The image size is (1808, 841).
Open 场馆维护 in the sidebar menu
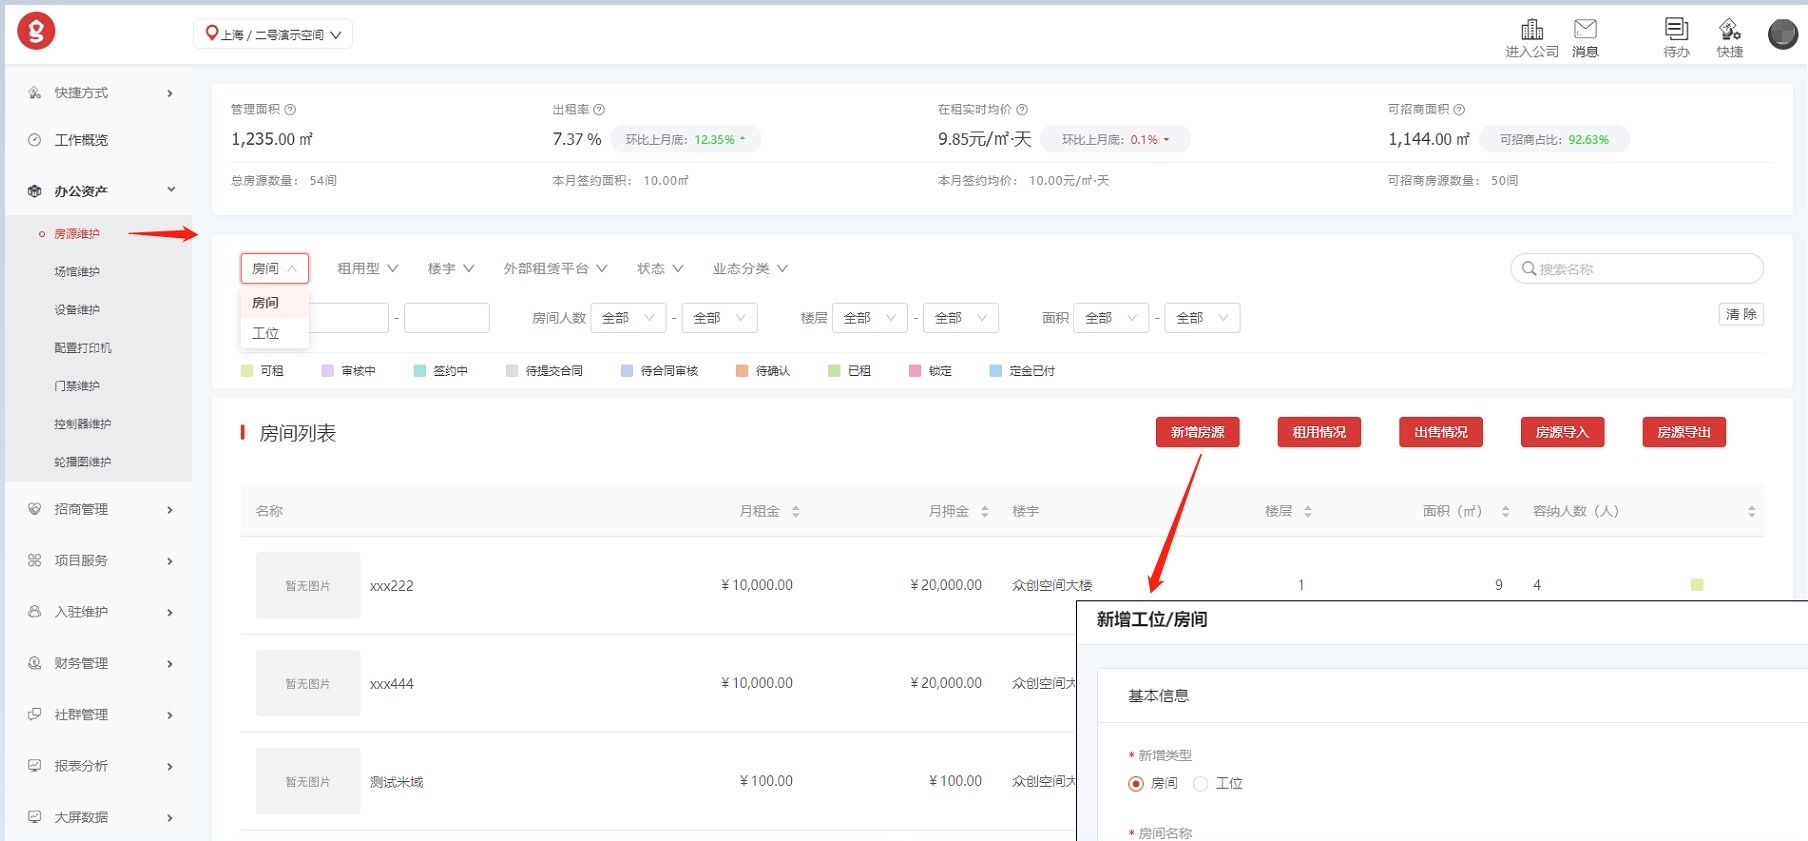coord(77,272)
